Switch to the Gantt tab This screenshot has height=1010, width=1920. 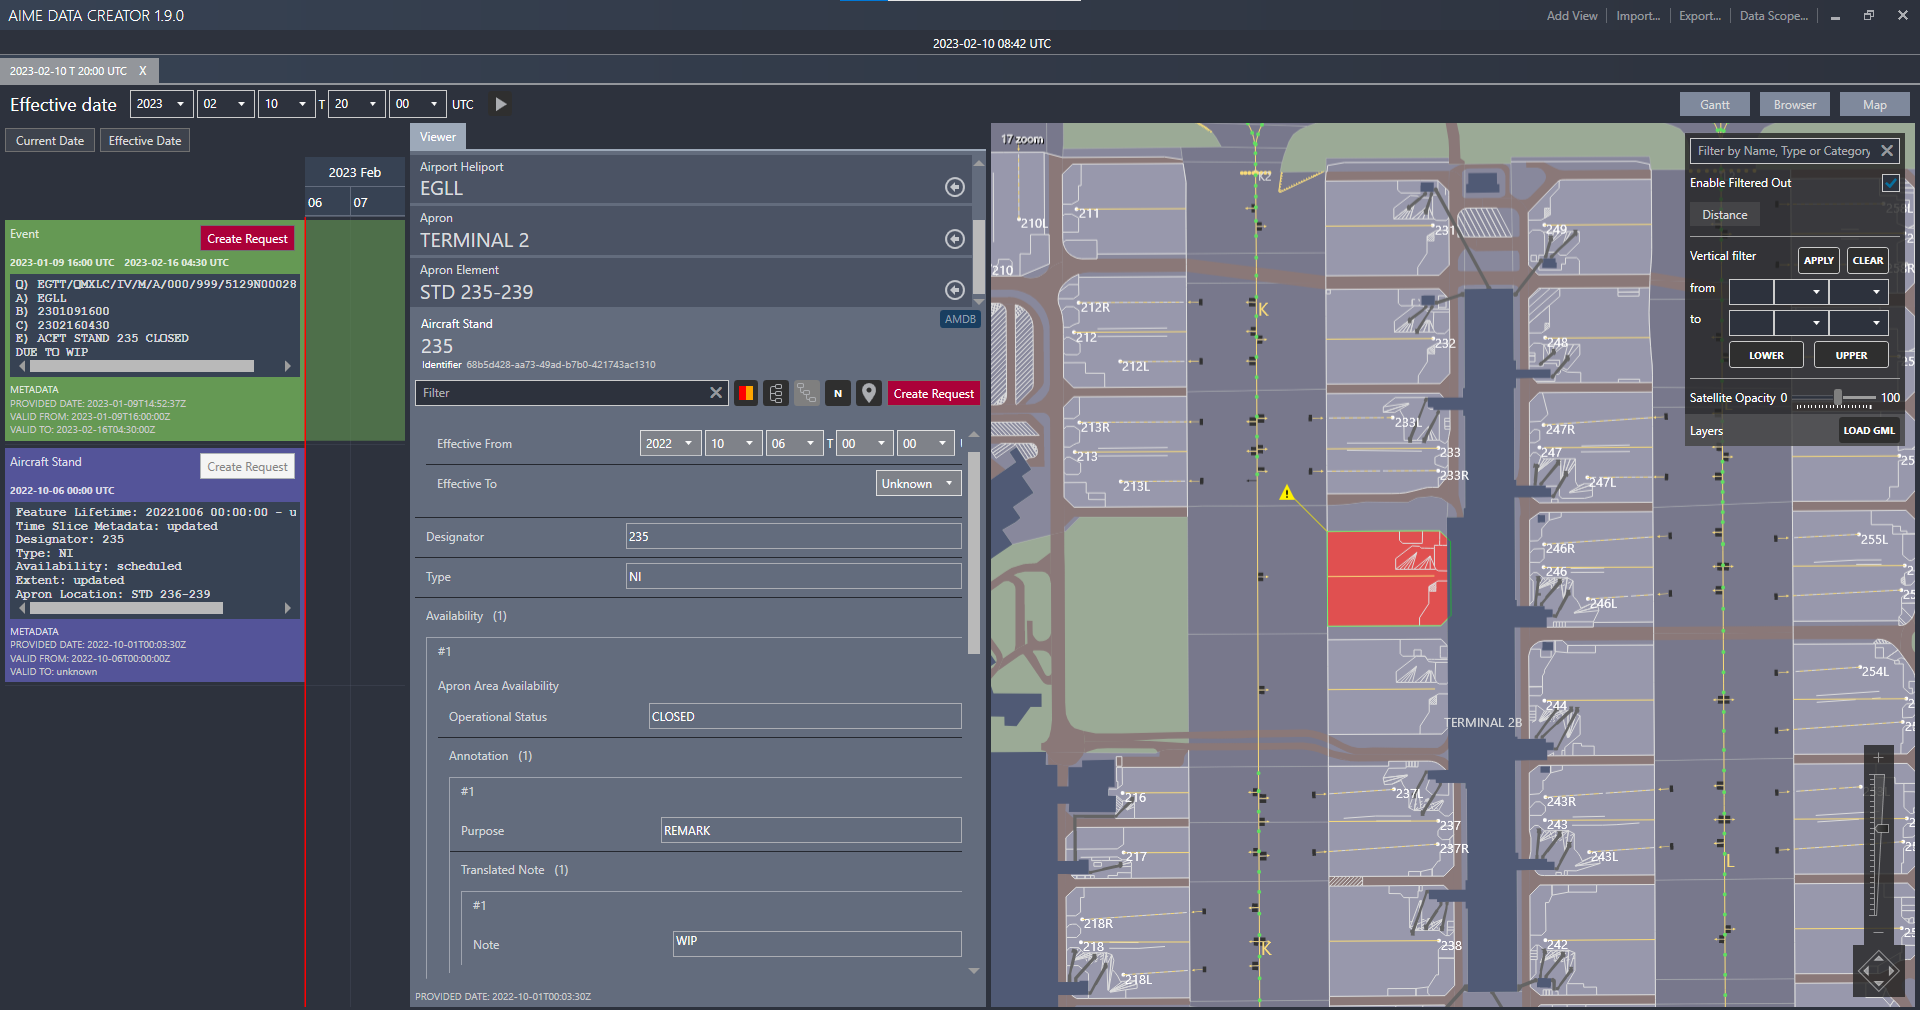[x=1714, y=105]
